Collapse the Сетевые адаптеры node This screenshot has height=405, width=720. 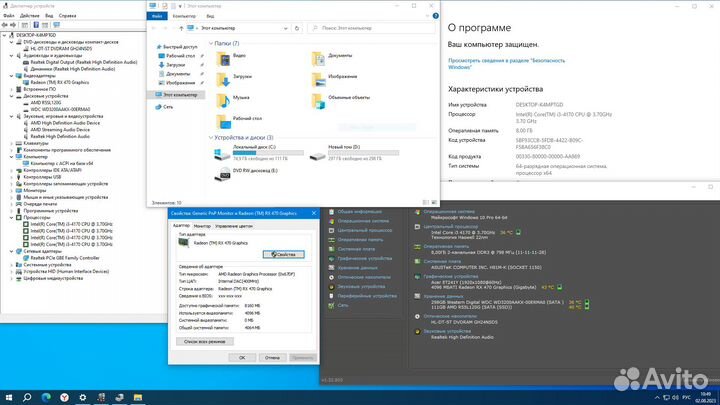tap(11, 252)
